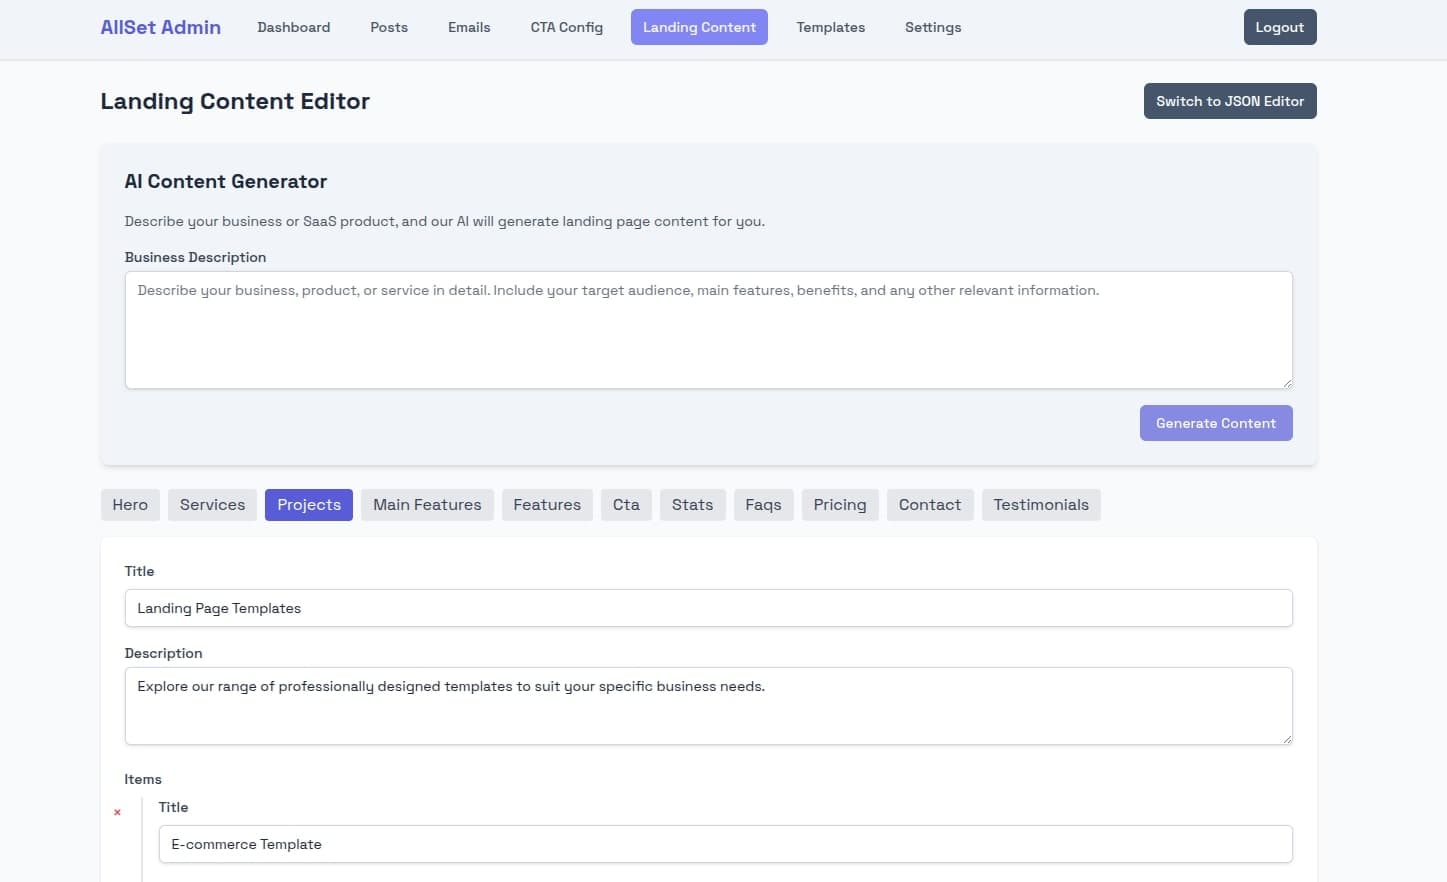Navigate to the Dashboard page
This screenshot has width=1447, height=882.
click(x=293, y=27)
